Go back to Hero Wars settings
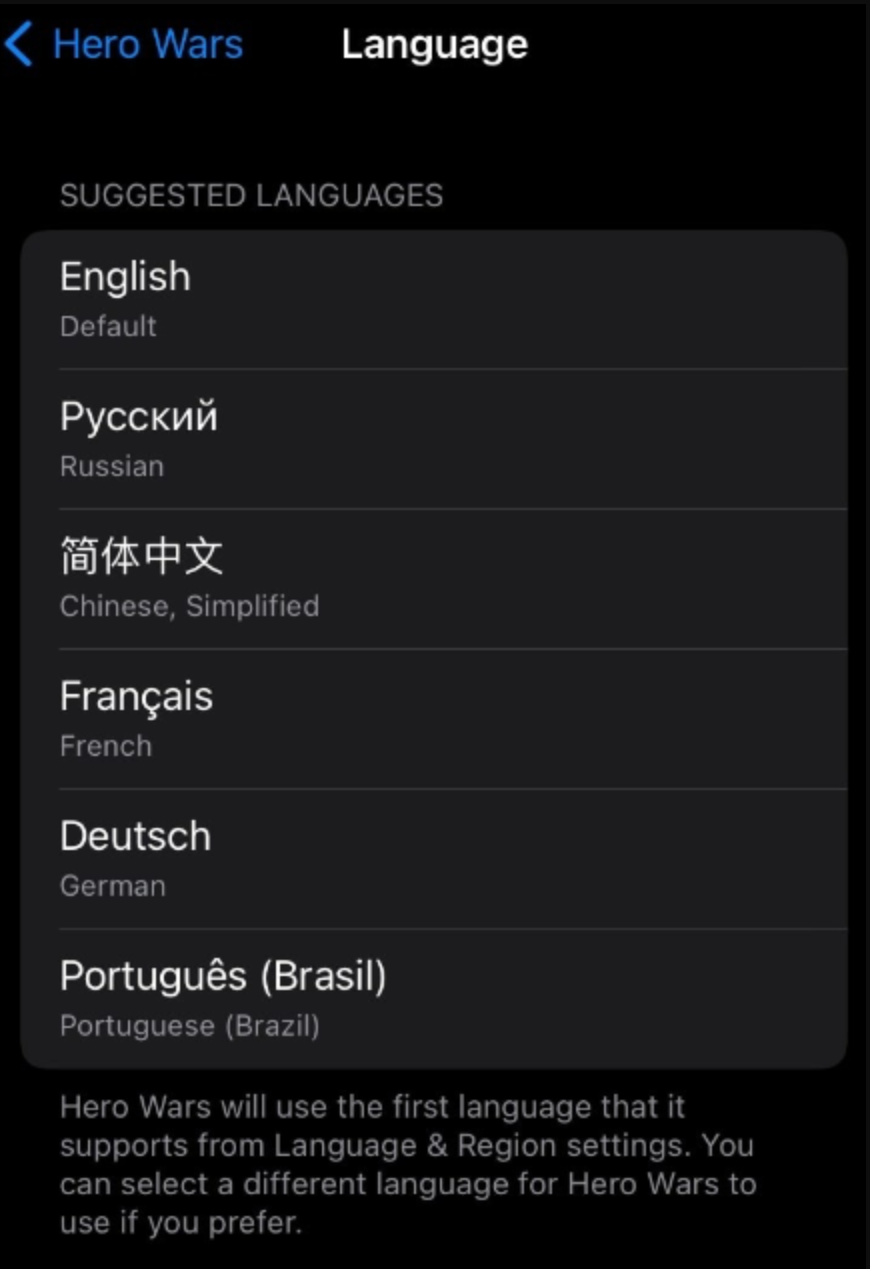The height and width of the screenshot is (1269, 870). pyautogui.click(x=147, y=45)
